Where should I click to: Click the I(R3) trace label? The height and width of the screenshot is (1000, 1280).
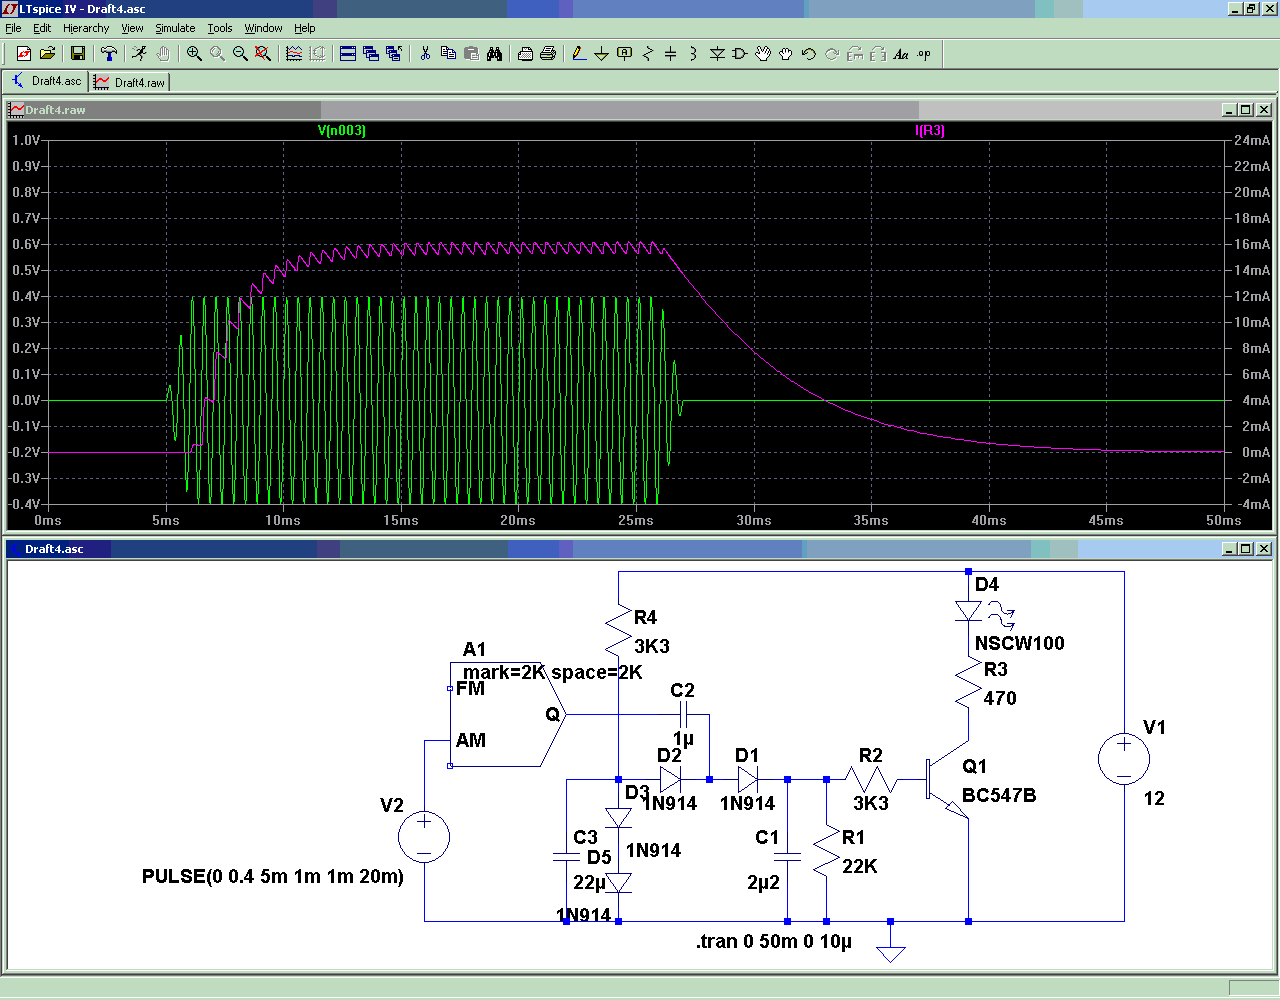point(930,131)
